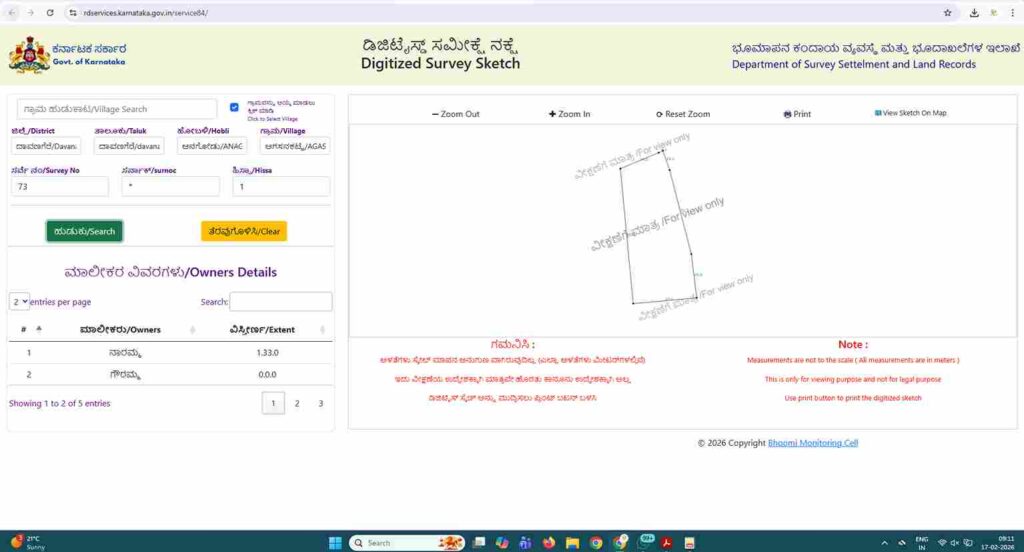This screenshot has height=552, width=1024.
Task: Click the Village Search input field
Action: [117, 109]
